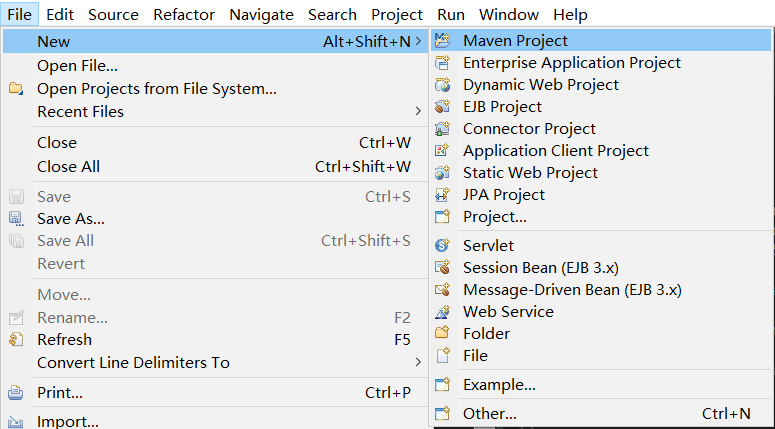Expand the Recent Files submenu arrow
775x429 pixels.
418,111
